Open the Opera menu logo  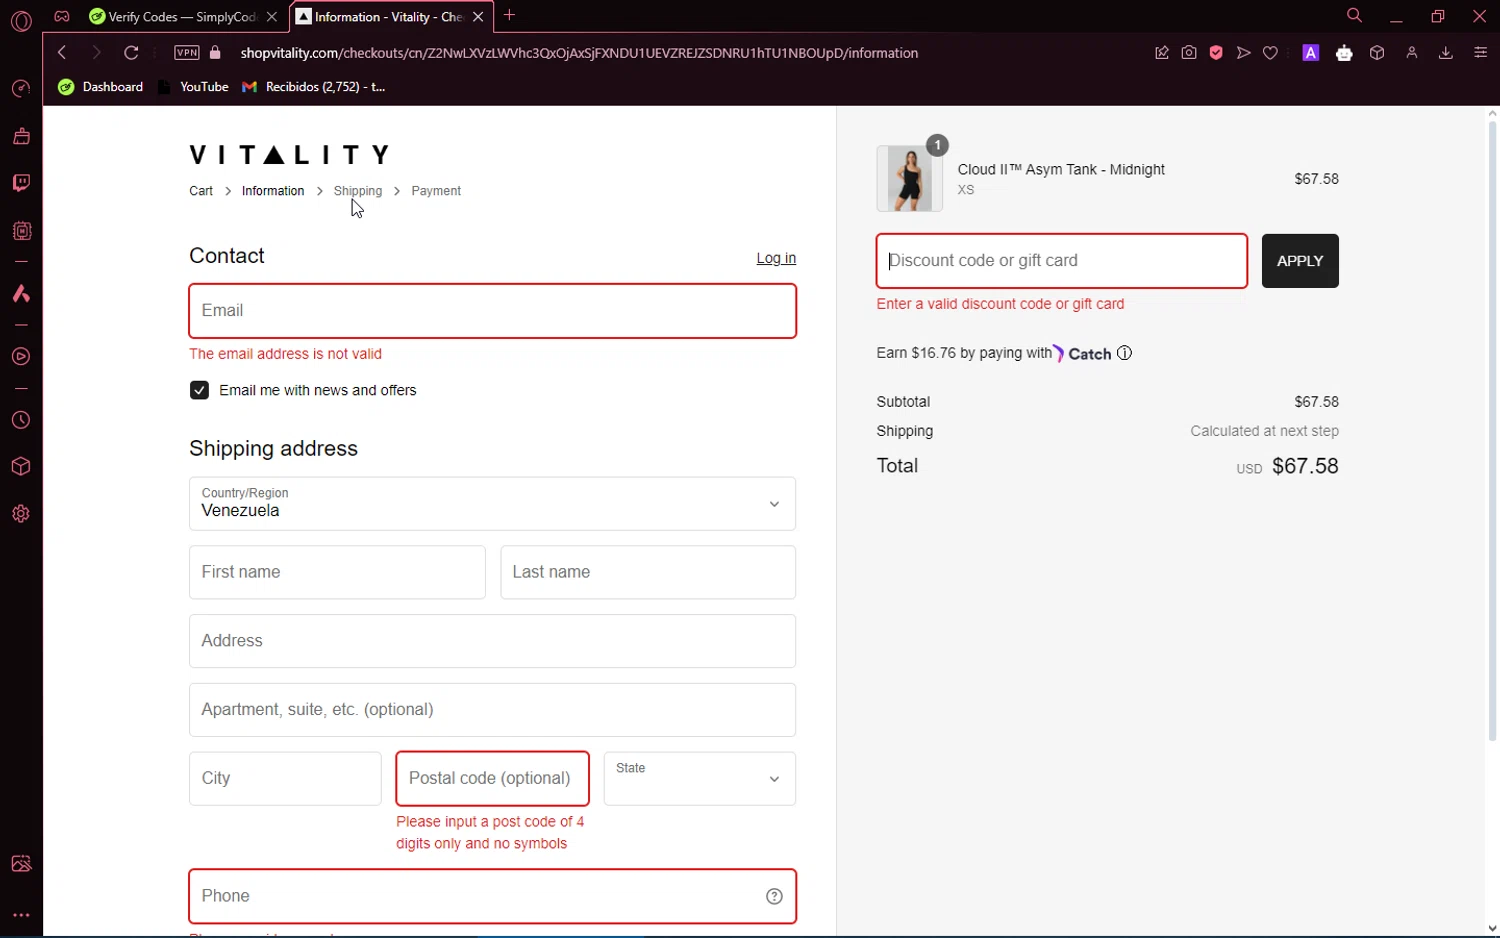tap(21, 20)
